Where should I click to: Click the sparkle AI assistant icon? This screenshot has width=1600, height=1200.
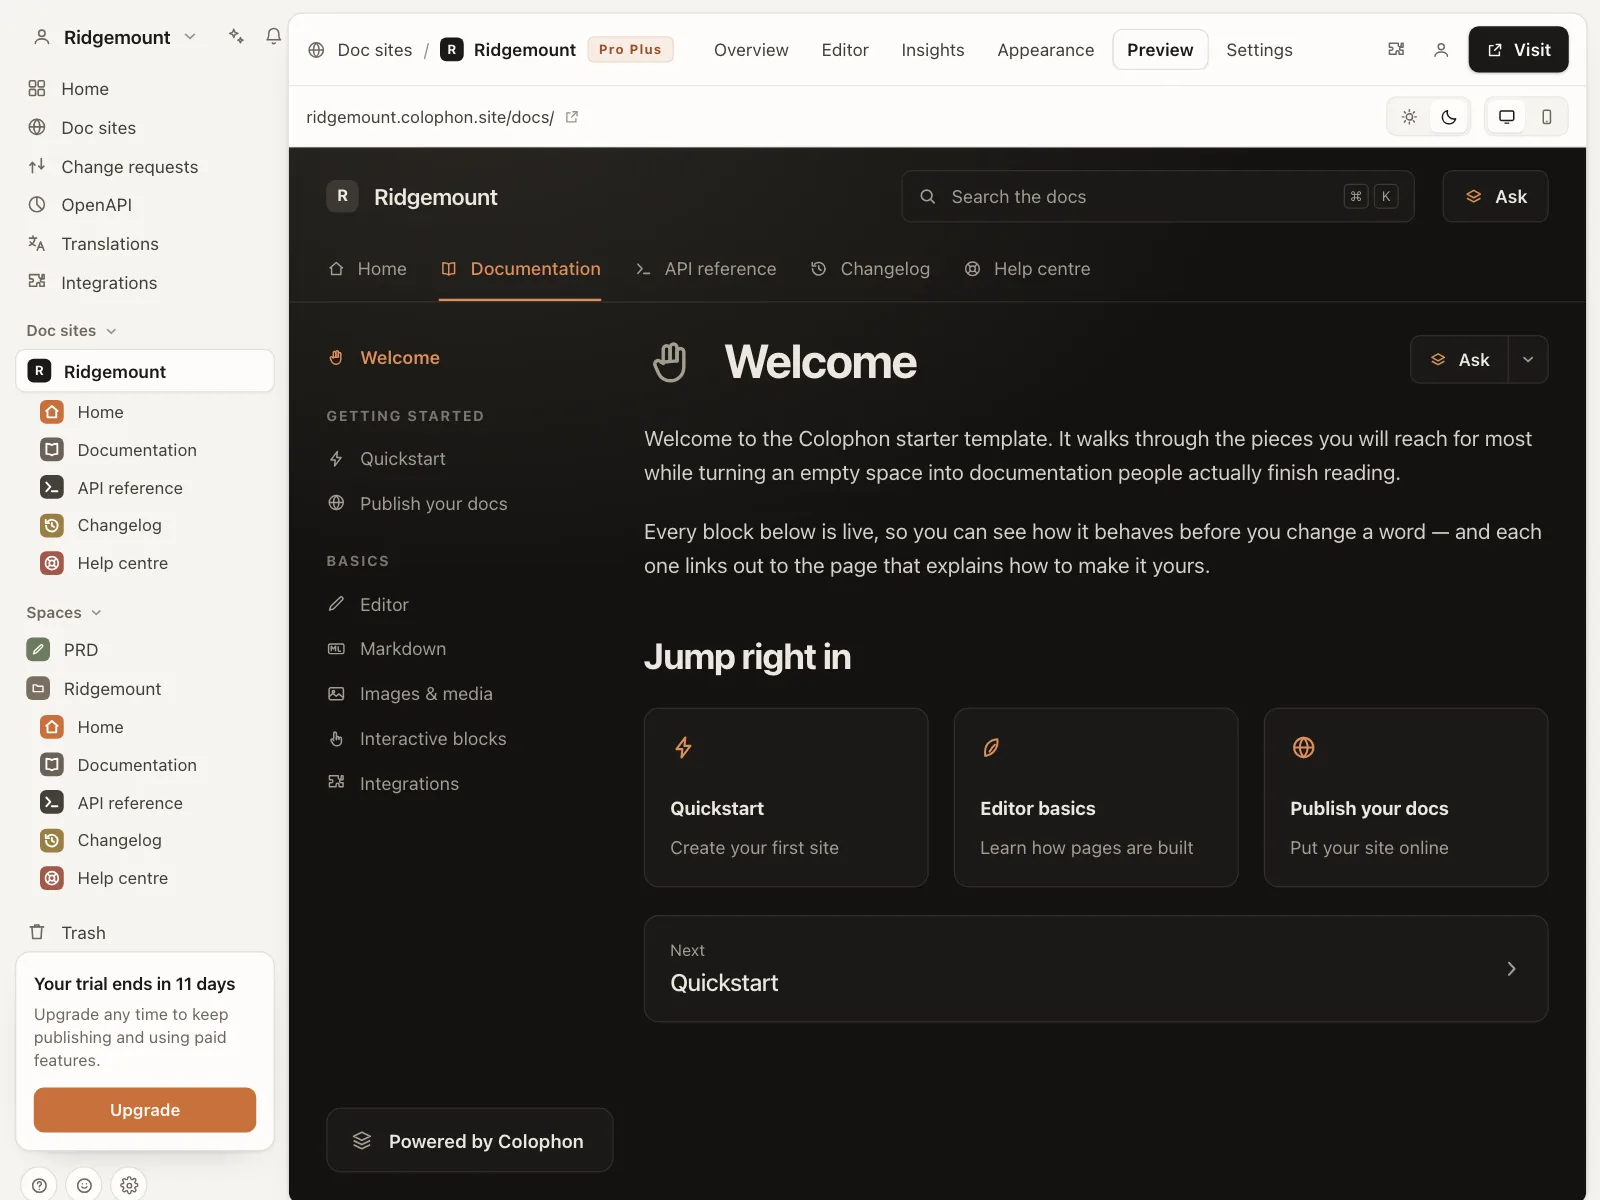[x=236, y=37]
